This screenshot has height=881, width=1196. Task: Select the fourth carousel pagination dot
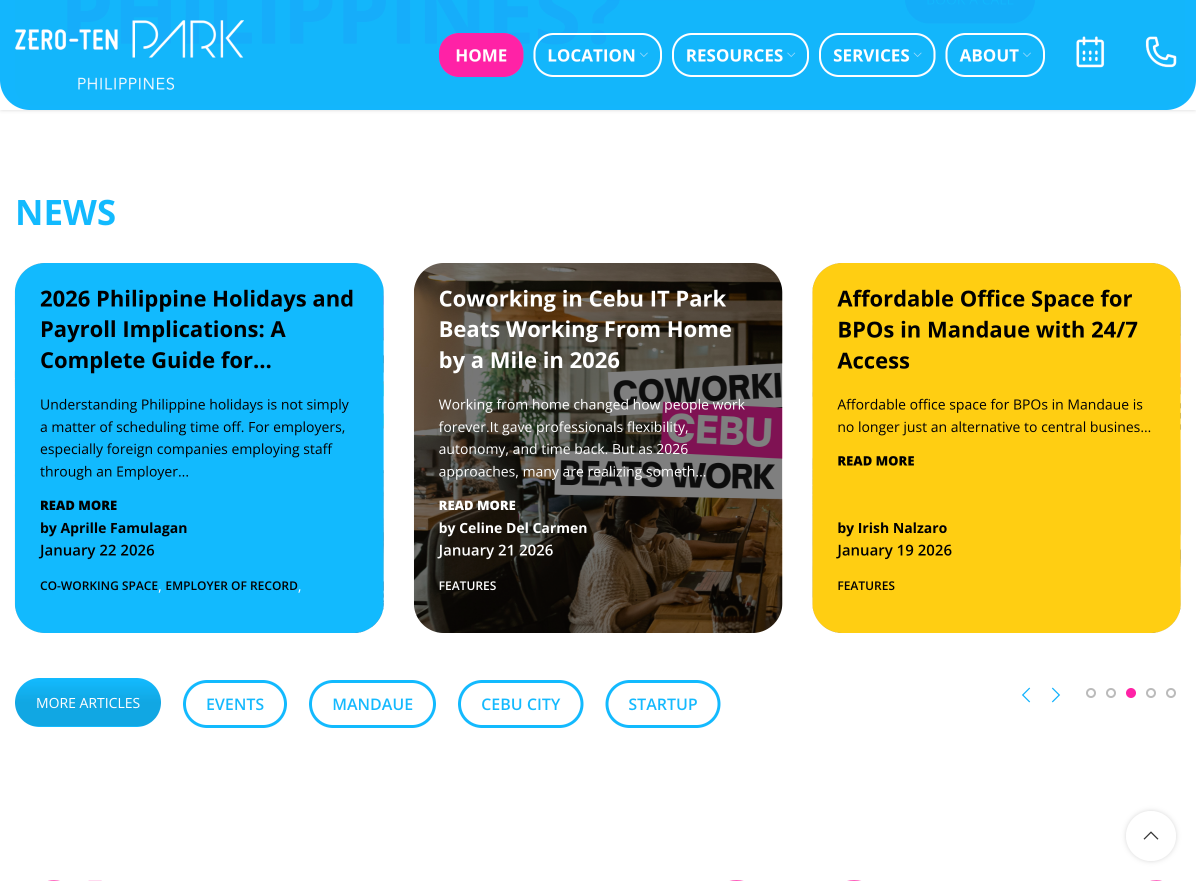(1151, 693)
